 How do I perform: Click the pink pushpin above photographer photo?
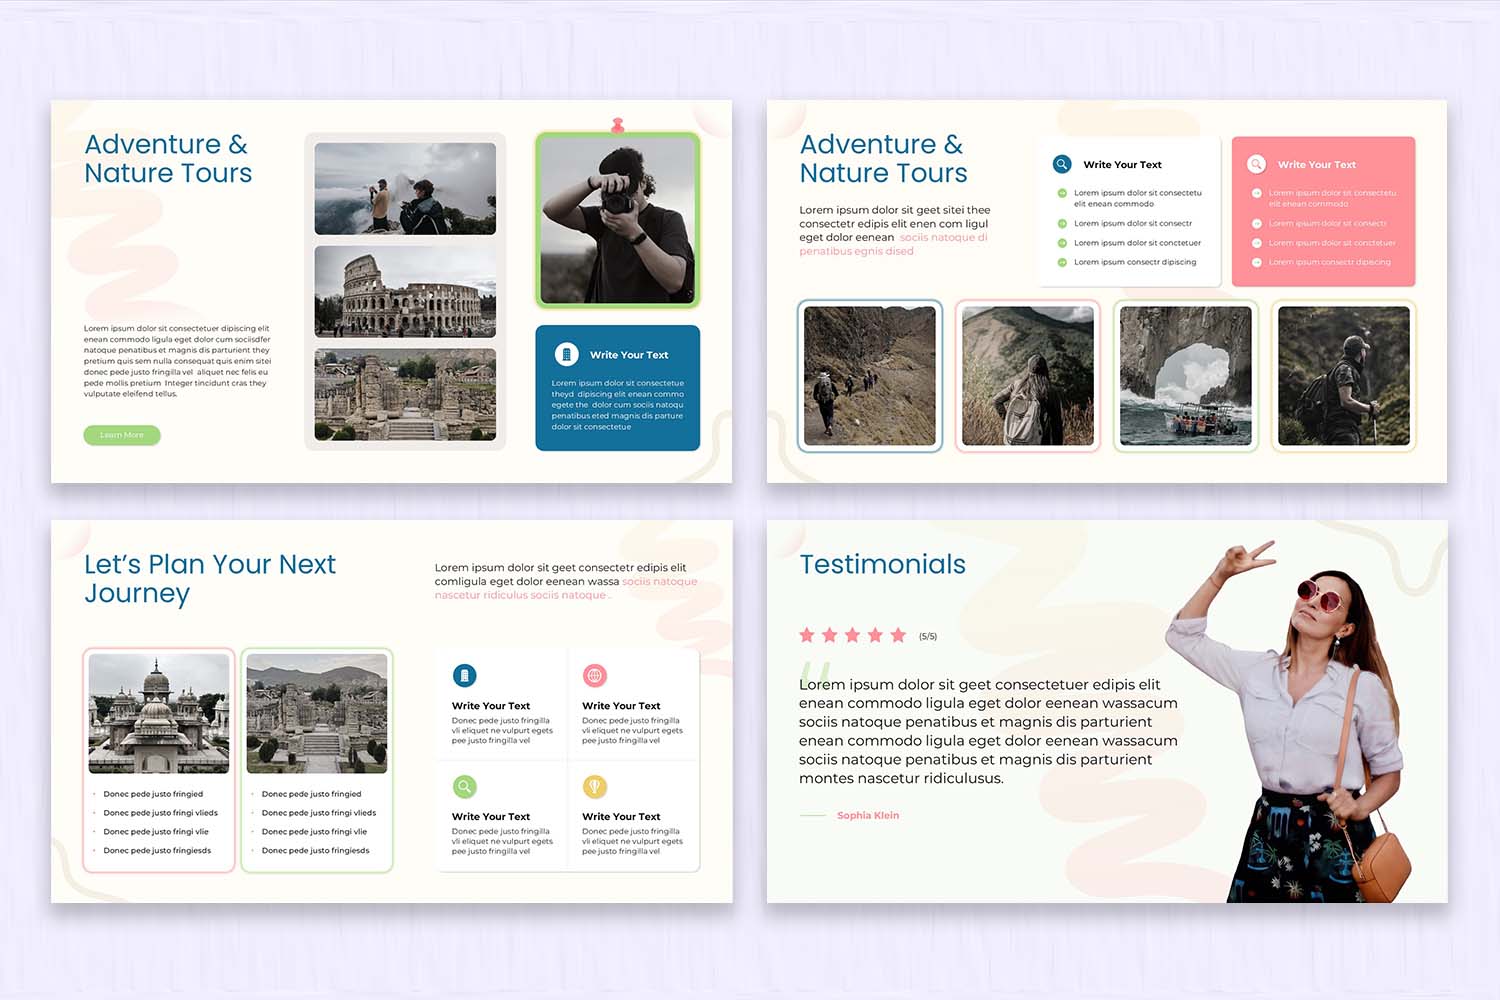618,125
